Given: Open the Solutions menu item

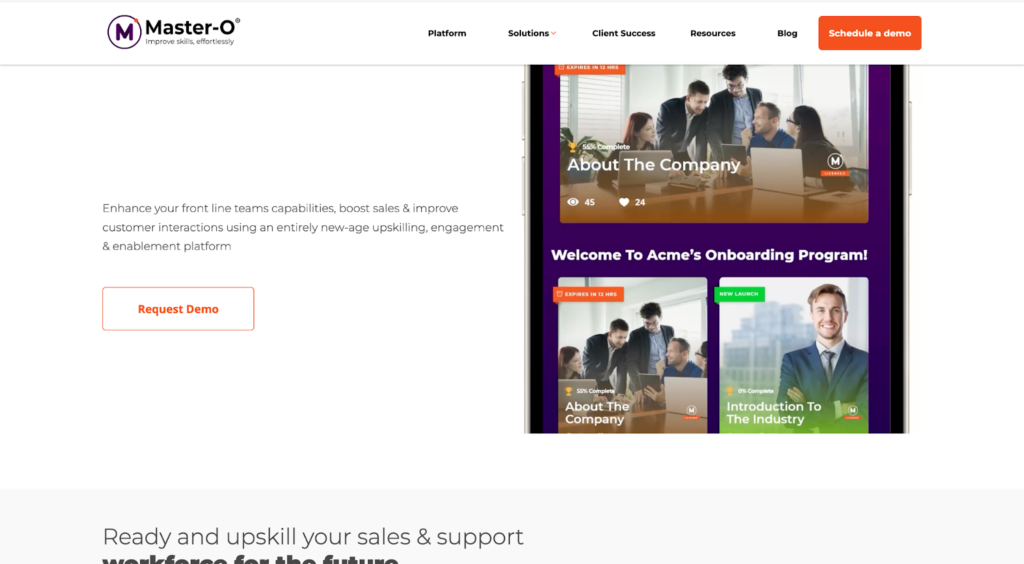Looking at the screenshot, I should tap(528, 33).
